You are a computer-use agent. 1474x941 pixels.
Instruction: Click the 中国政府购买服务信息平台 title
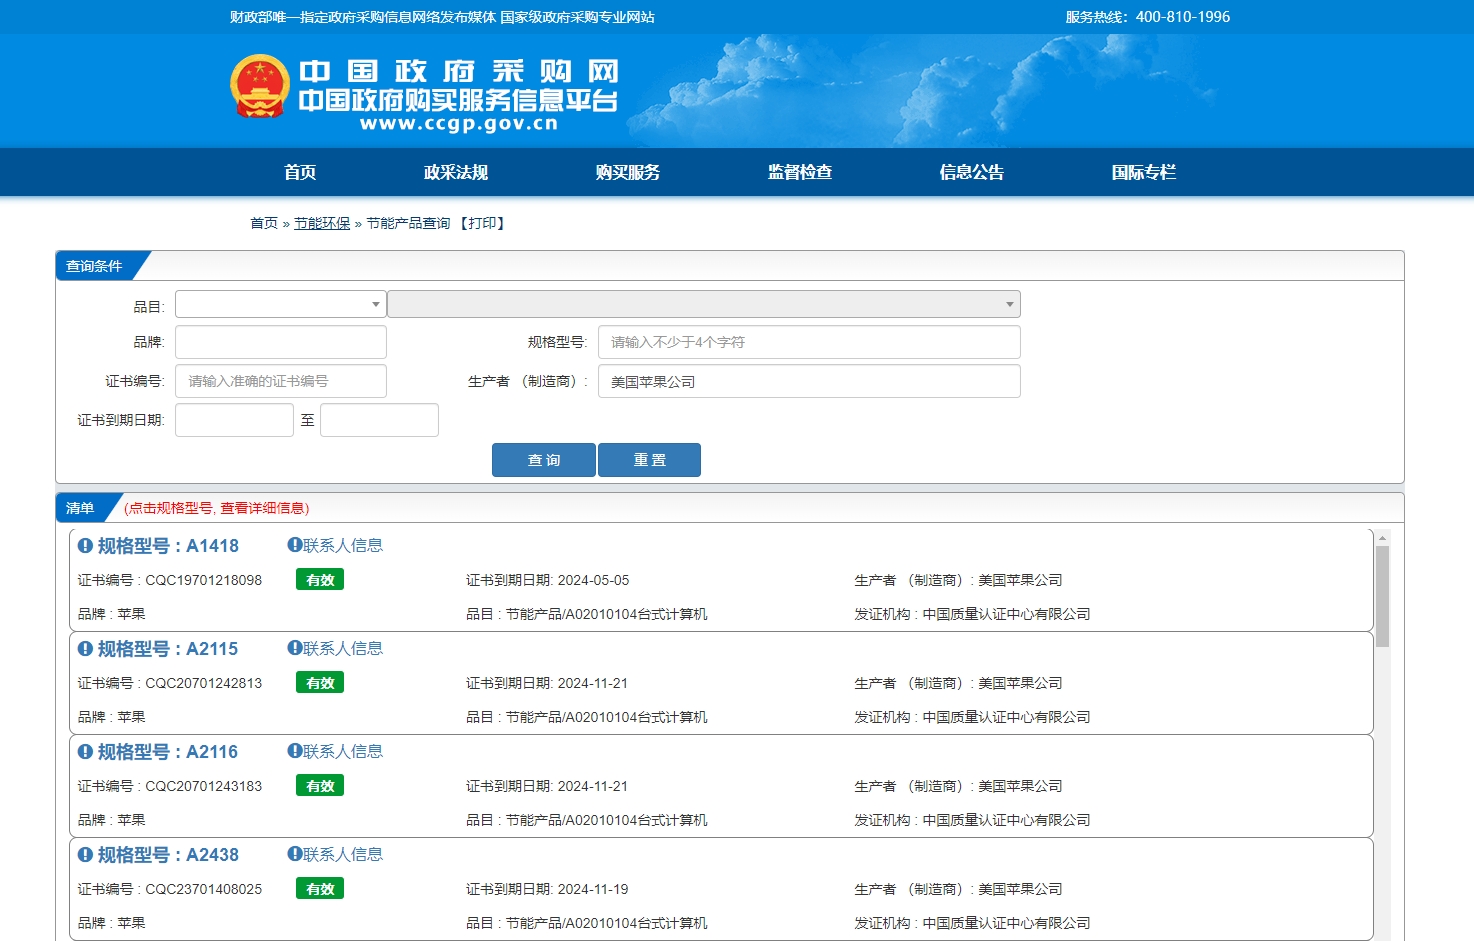458,100
